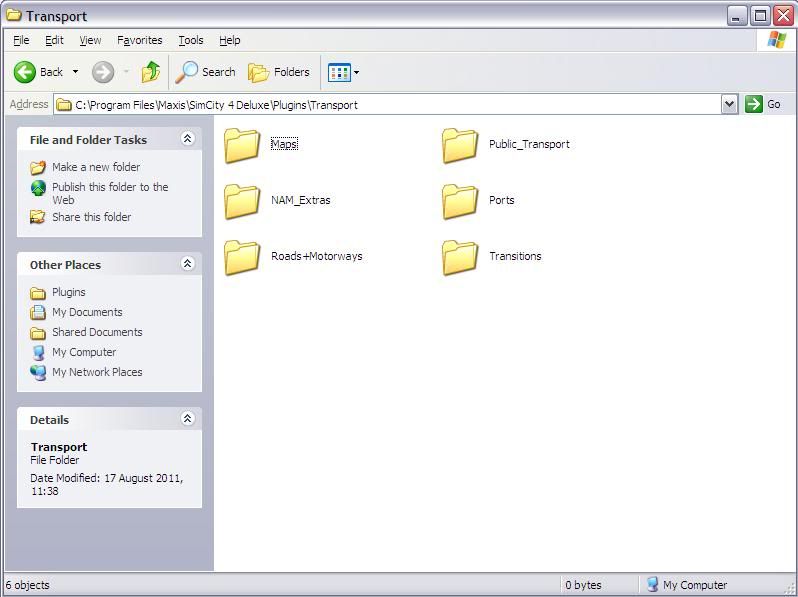Image resolution: width=798 pixels, height=597 pixels.
Task: Click the My Documents icon in sidebar
Action: coord(38,312)
